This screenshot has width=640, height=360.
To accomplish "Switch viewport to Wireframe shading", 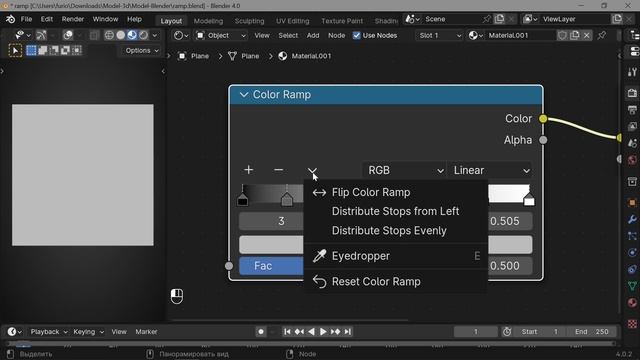I will (109, 36).
